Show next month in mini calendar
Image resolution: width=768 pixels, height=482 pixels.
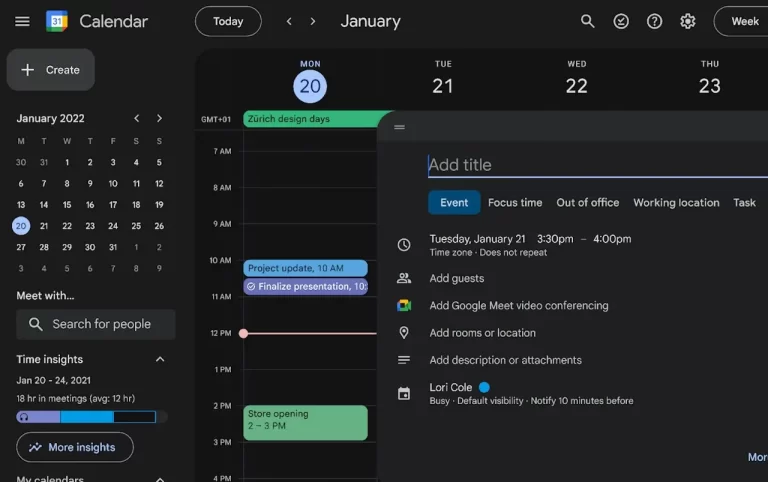(159, 118)
